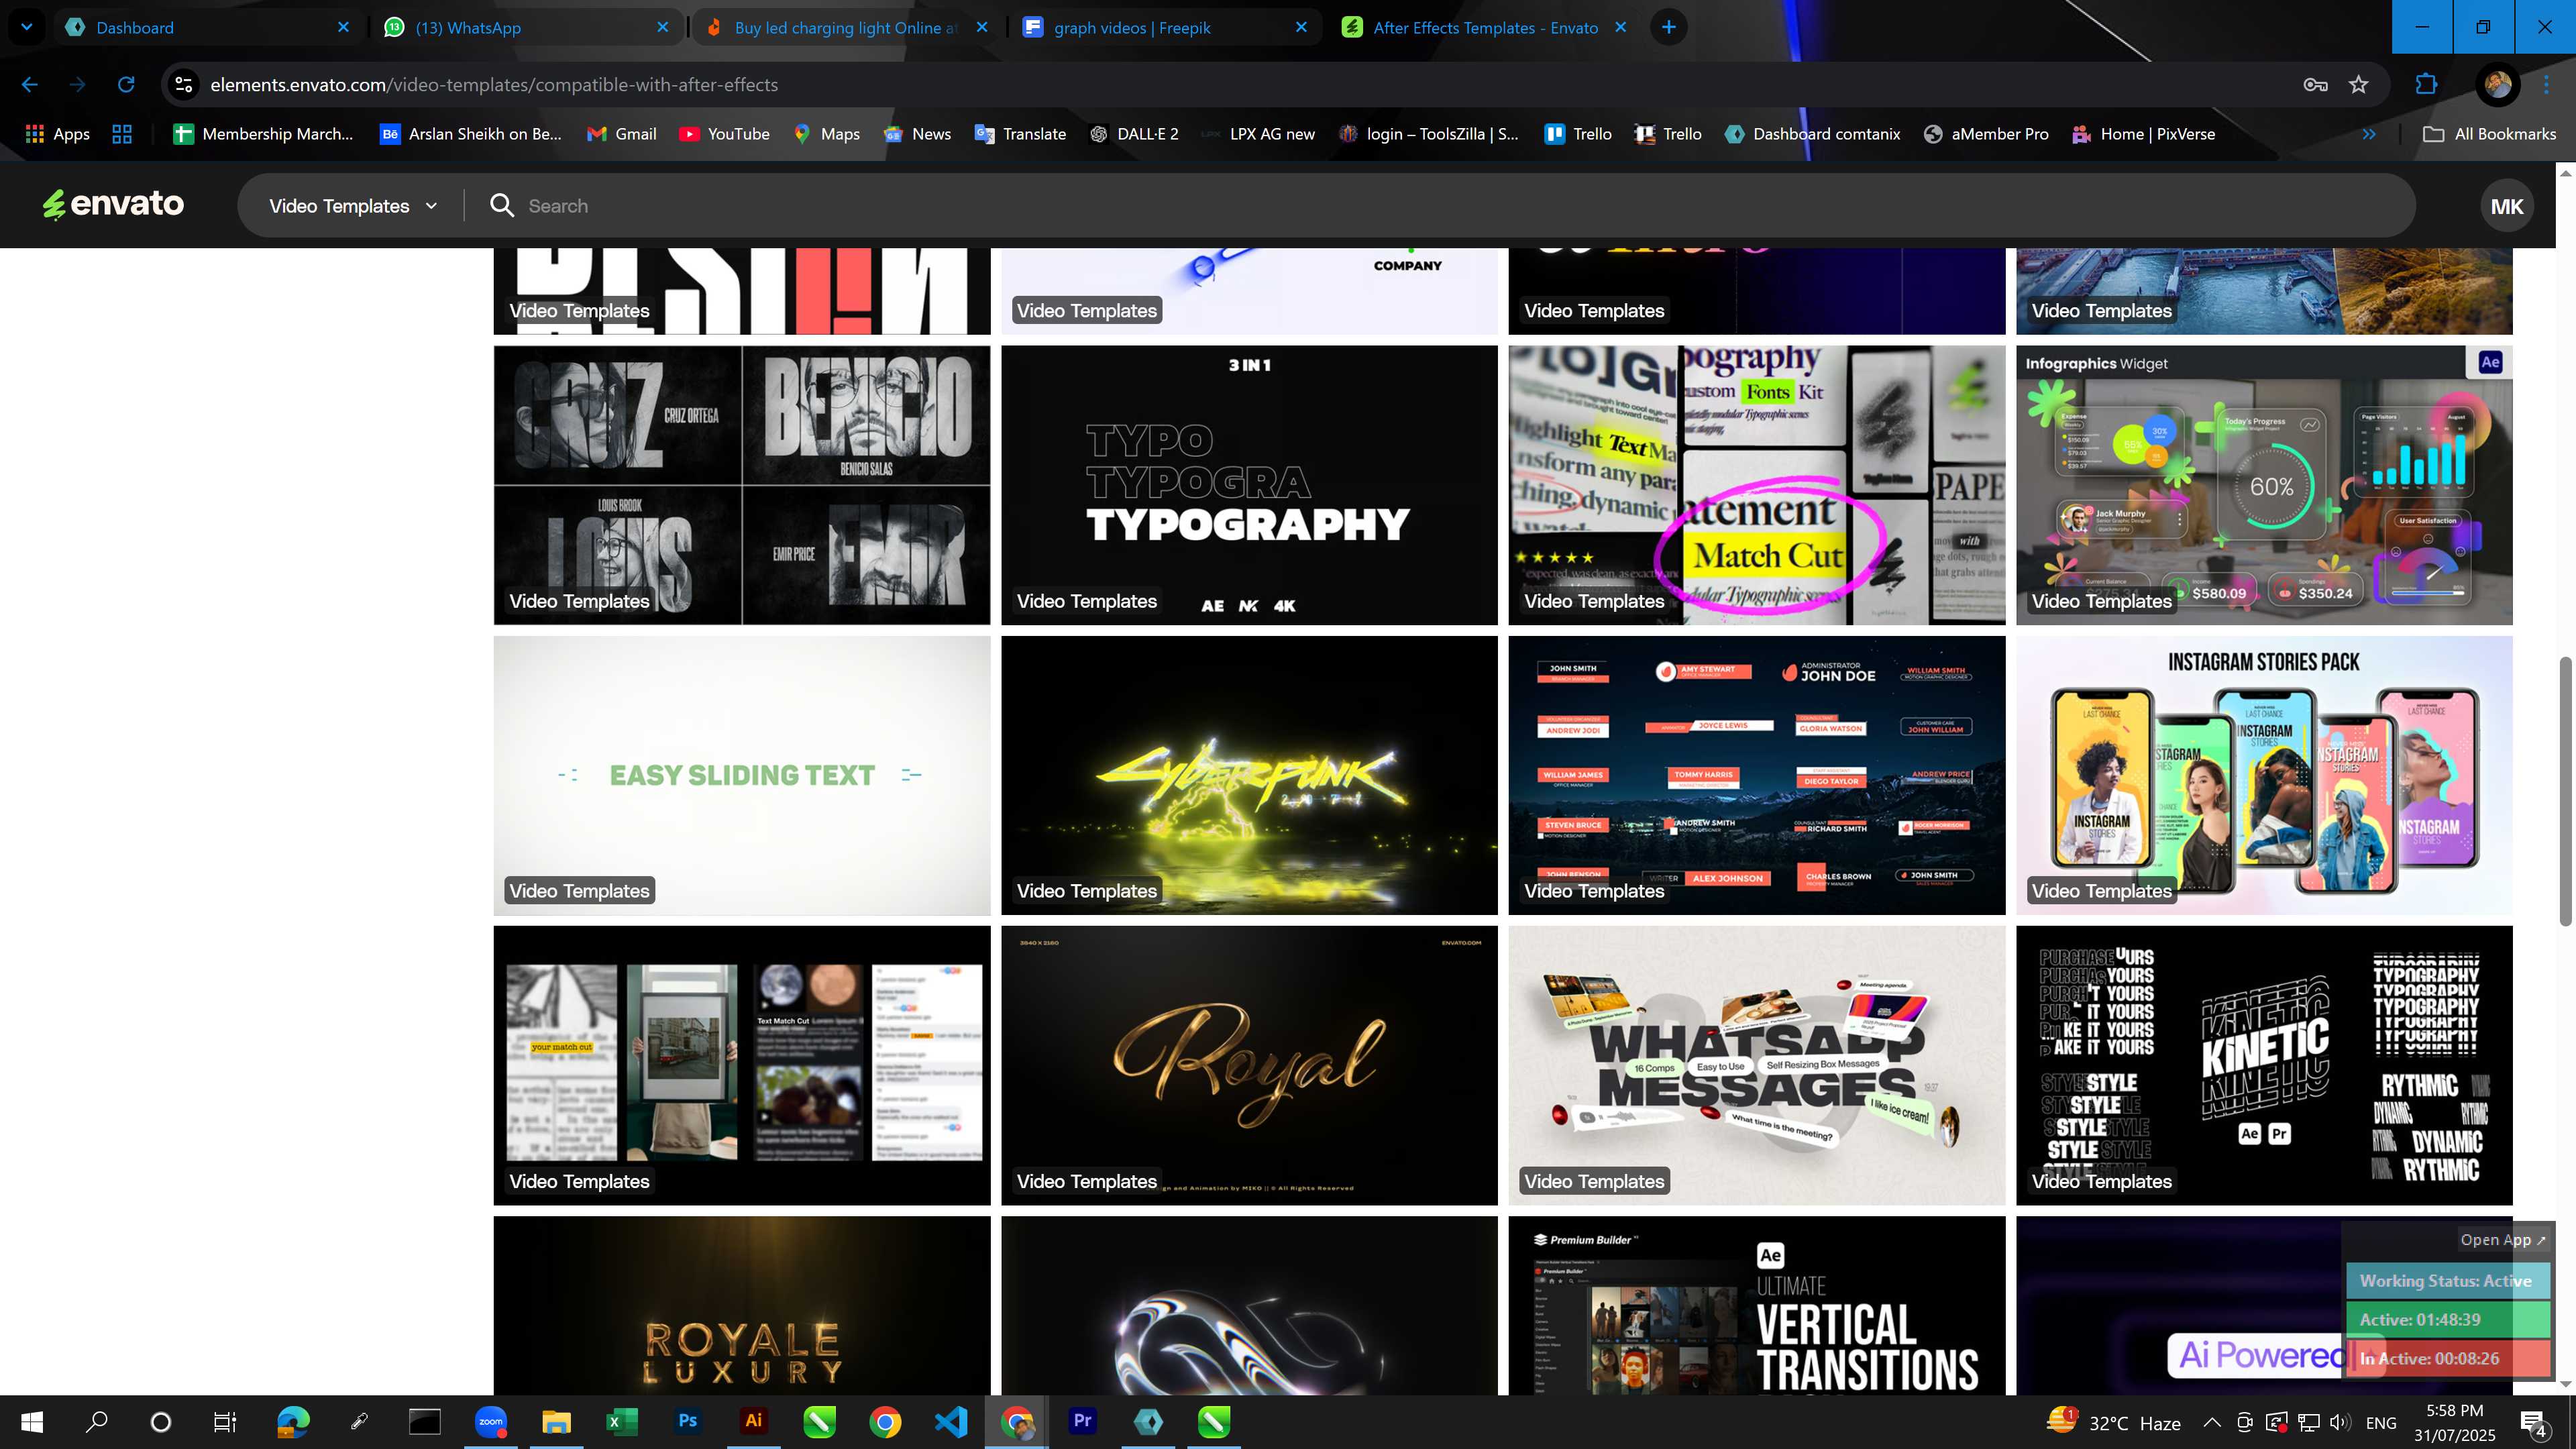Open the Gmail bookmark

click(x=622, y=134)
